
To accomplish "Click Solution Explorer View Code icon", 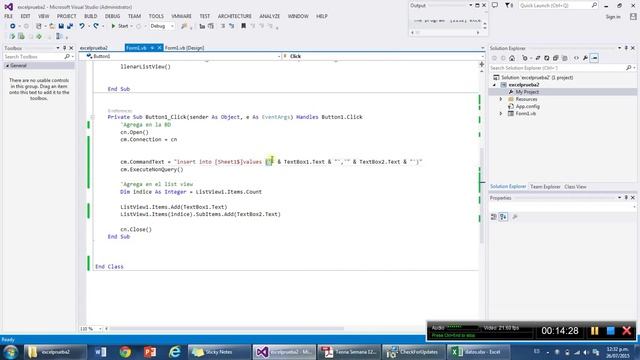I will pyautogui.click(x=576, y=58).
